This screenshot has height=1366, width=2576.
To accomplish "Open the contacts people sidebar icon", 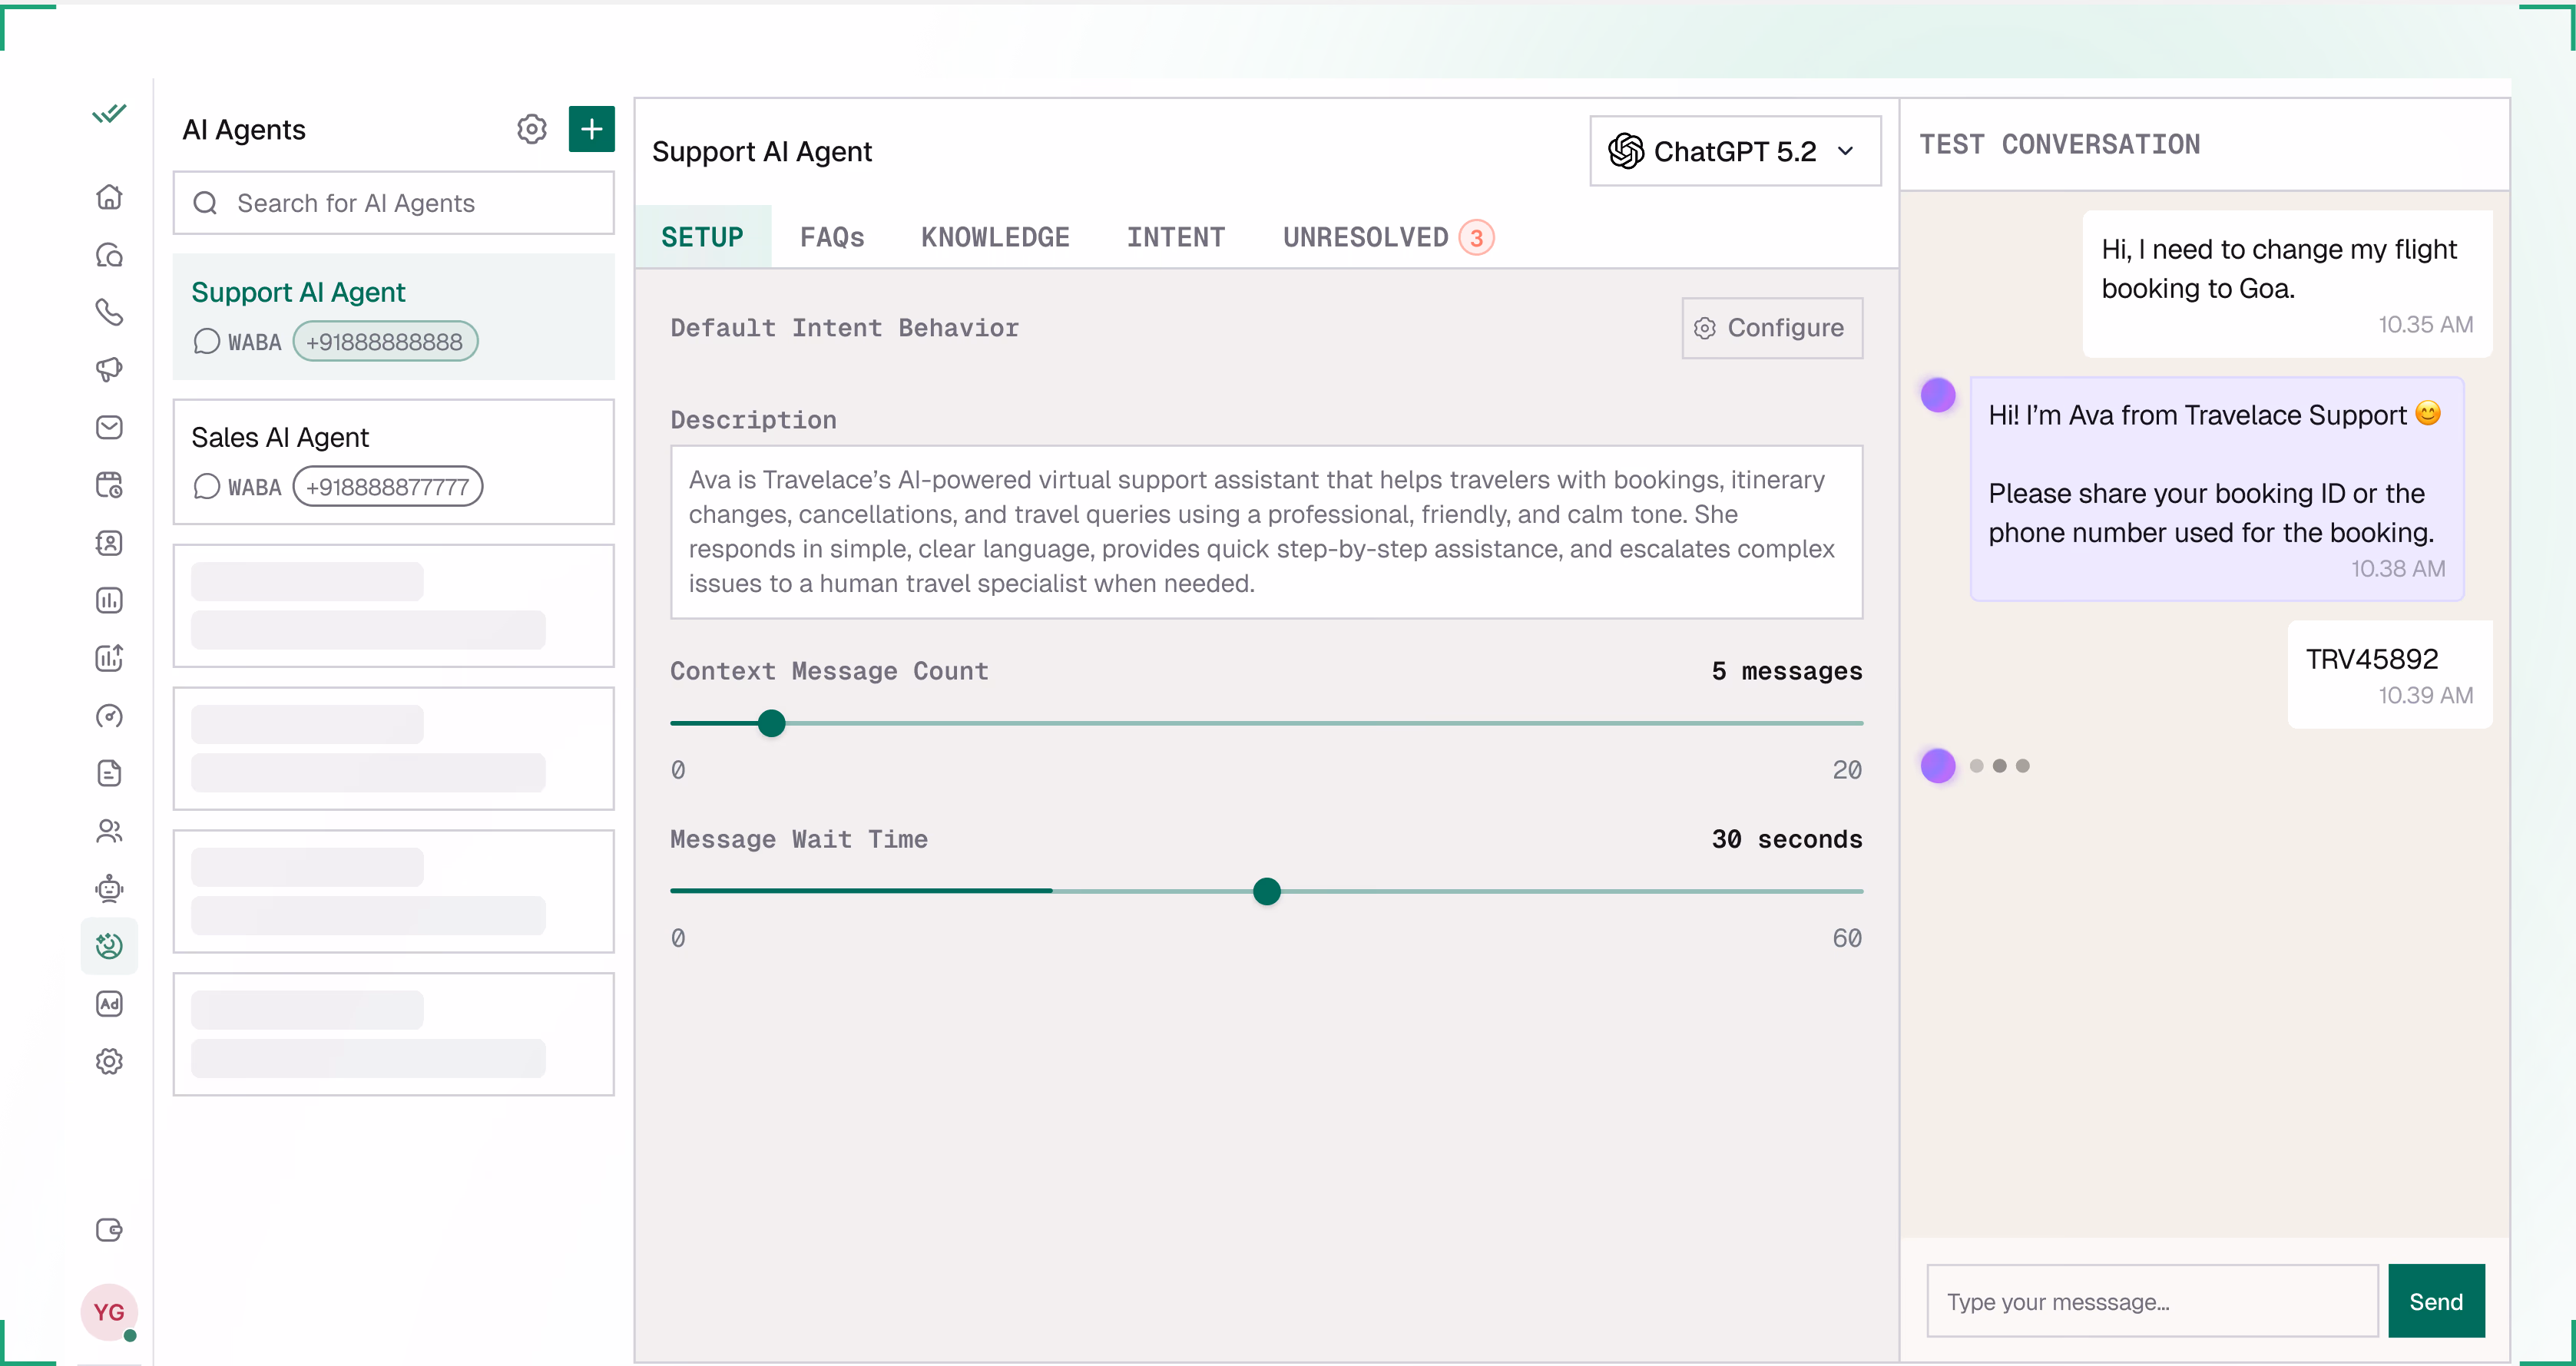I will tap(109, 831).
